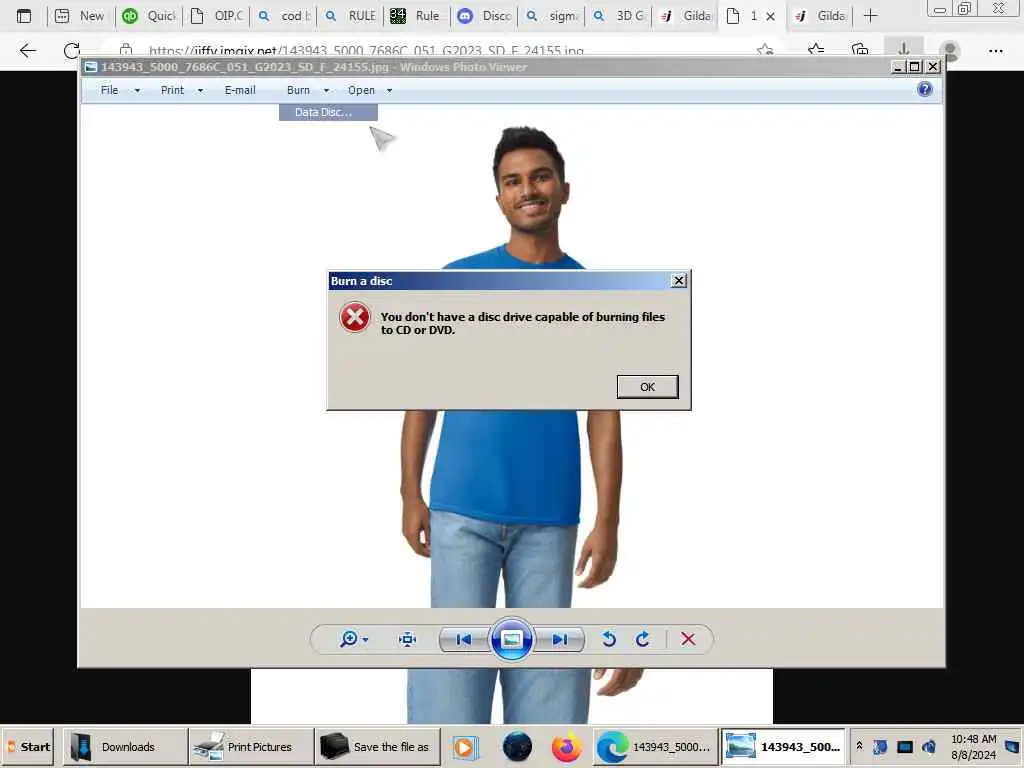Switch to the 3D G search tab

[618, 16]
